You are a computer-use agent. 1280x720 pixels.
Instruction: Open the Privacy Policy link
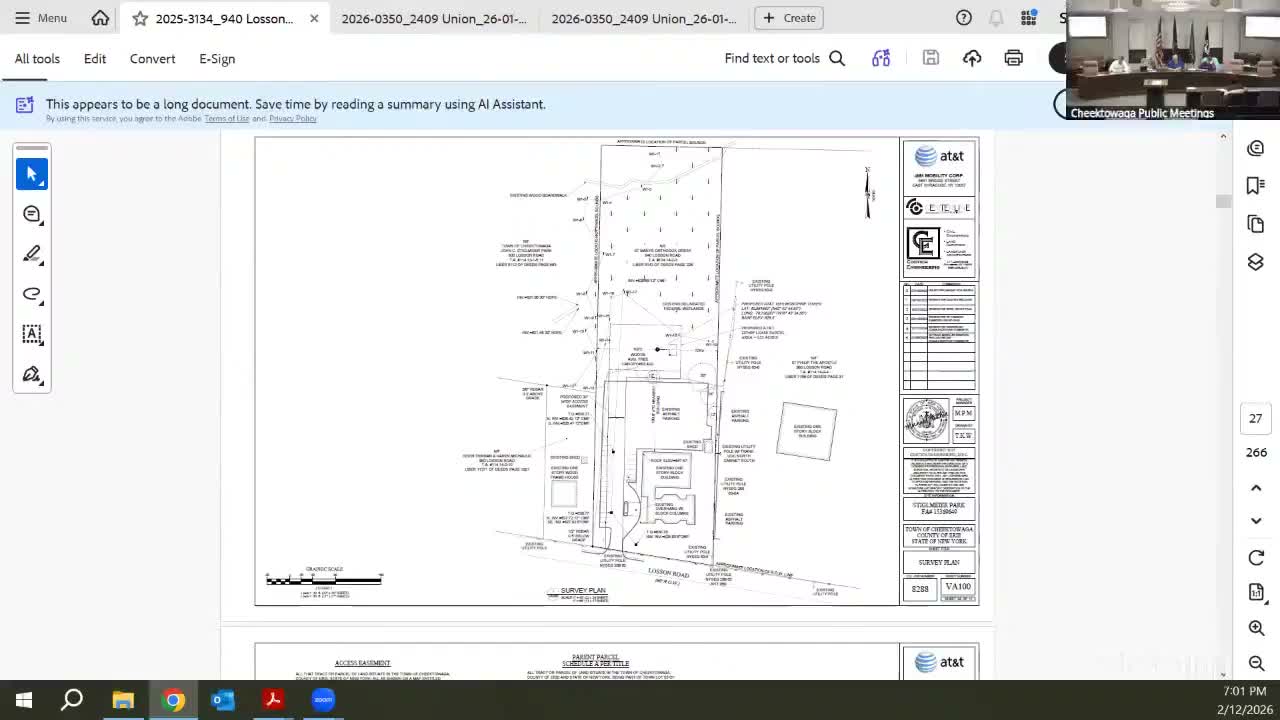[293, 119]
